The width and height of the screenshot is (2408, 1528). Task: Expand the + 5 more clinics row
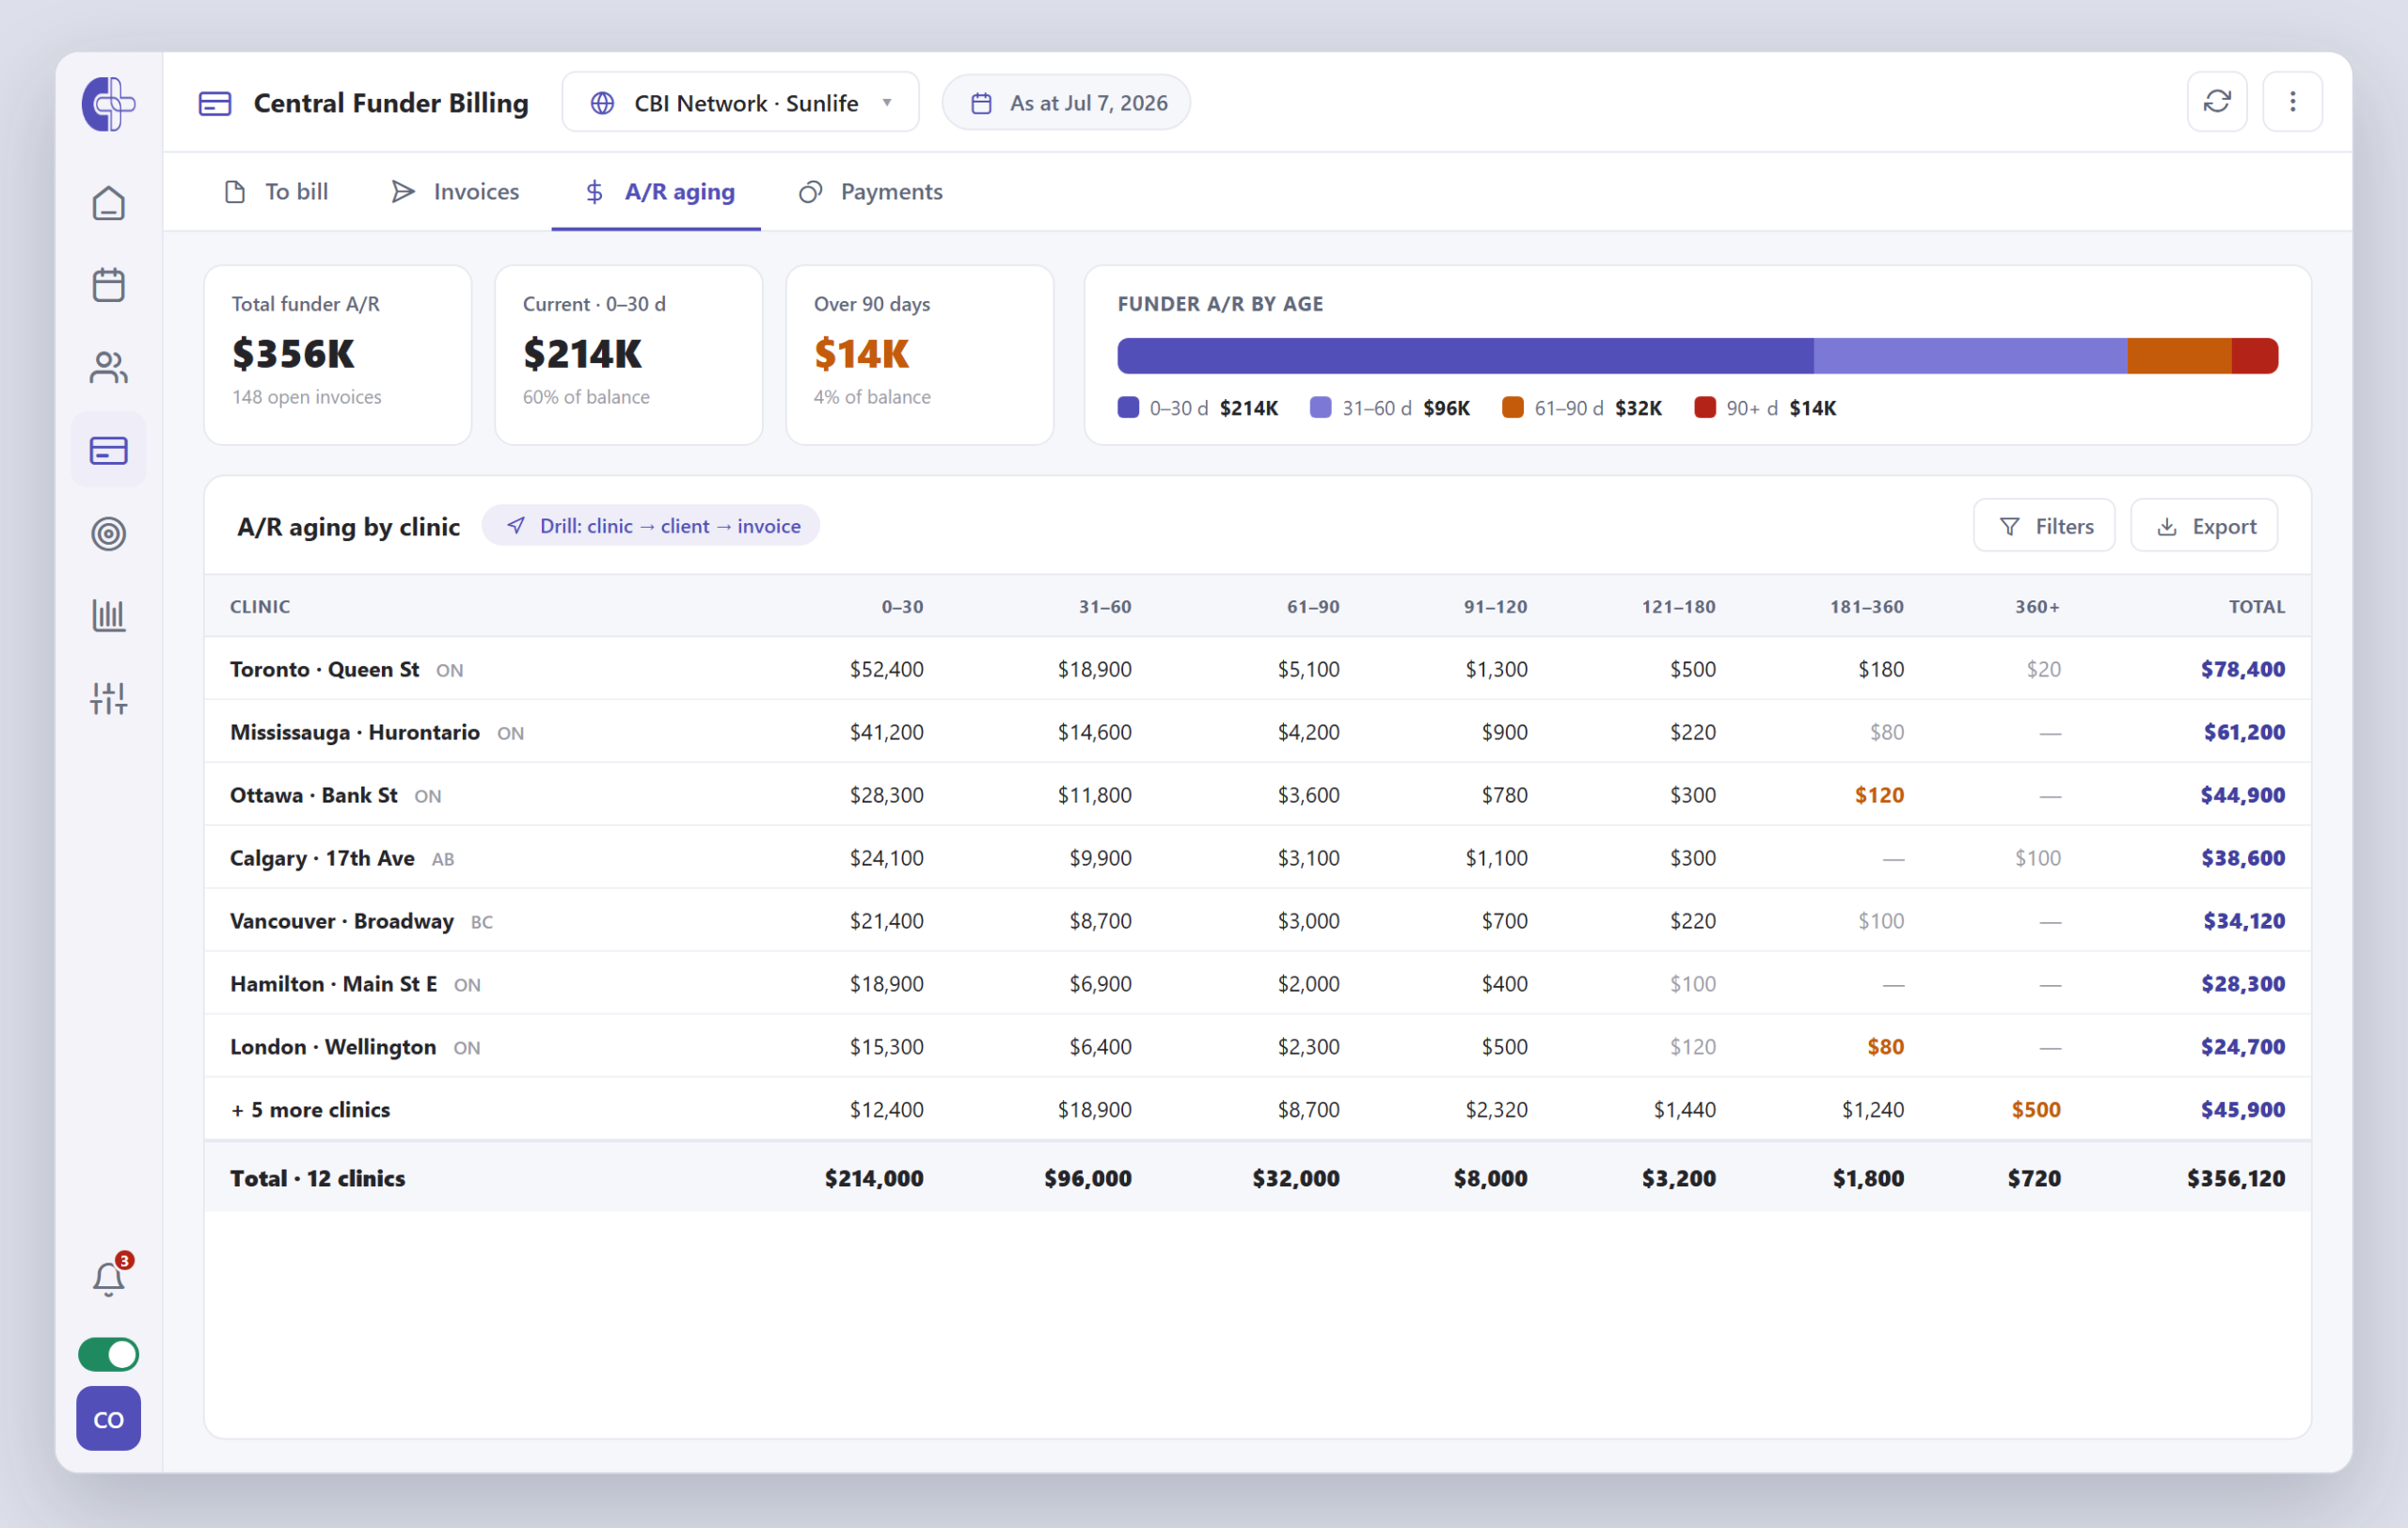1257,1110
